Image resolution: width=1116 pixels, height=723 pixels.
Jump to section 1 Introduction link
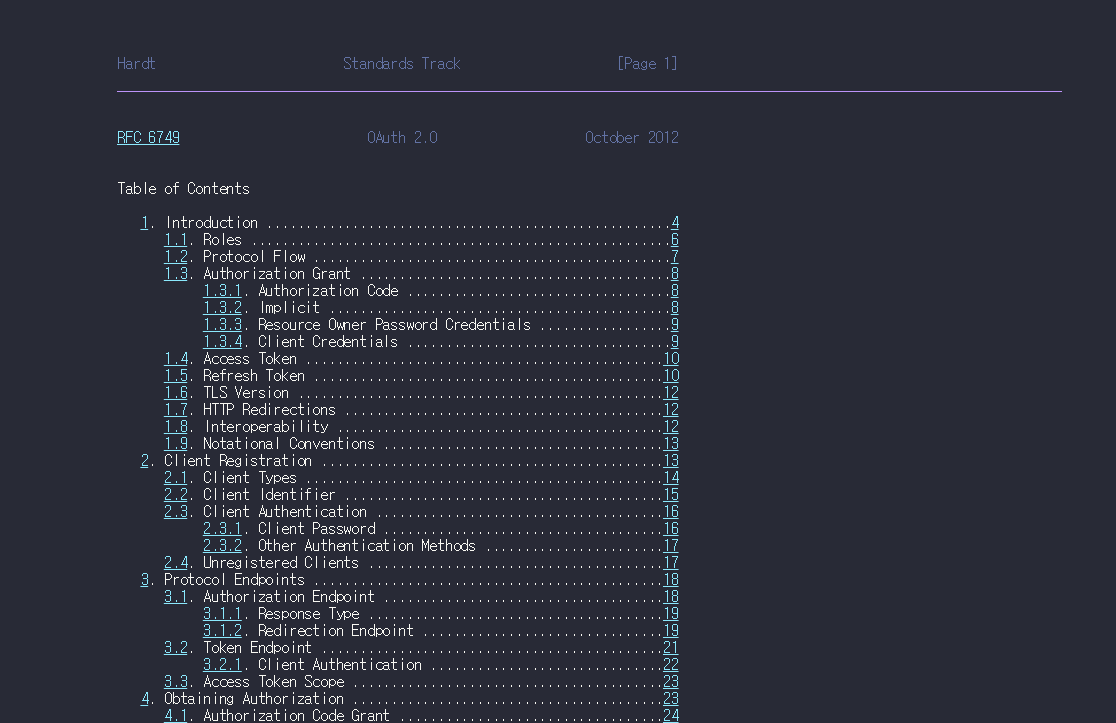[x=144, y=223]
